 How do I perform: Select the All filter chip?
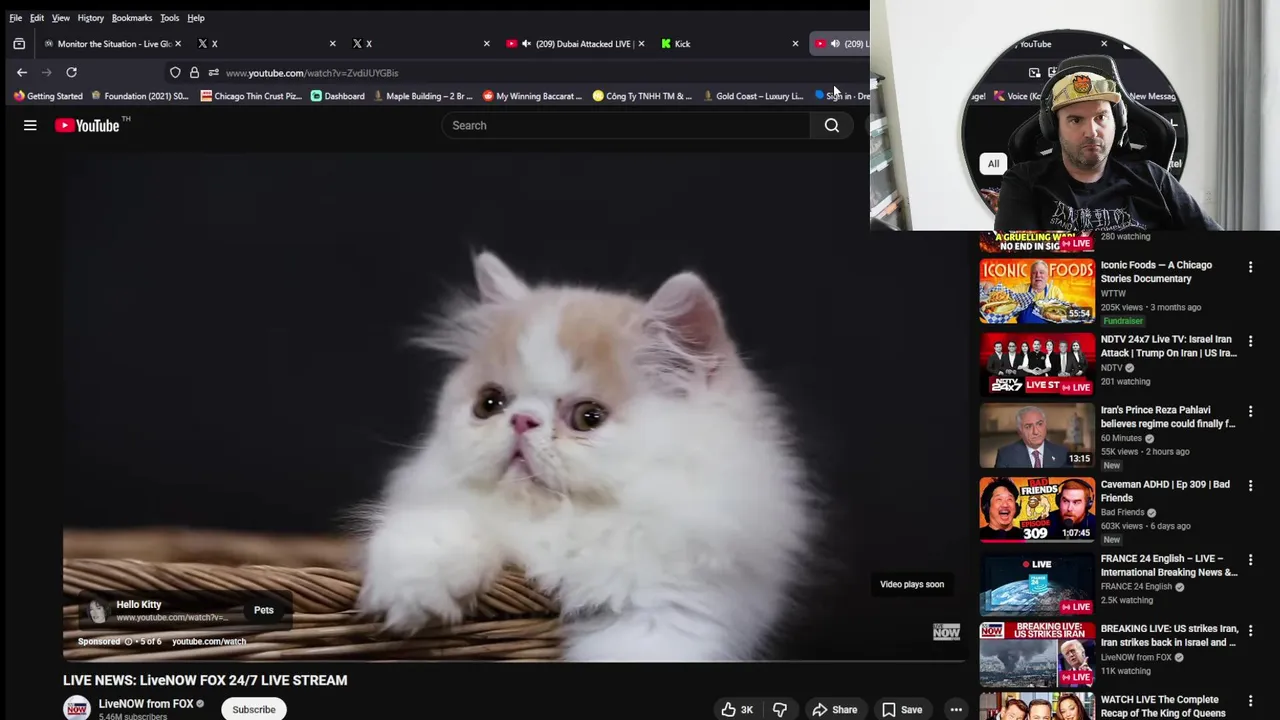993,164
